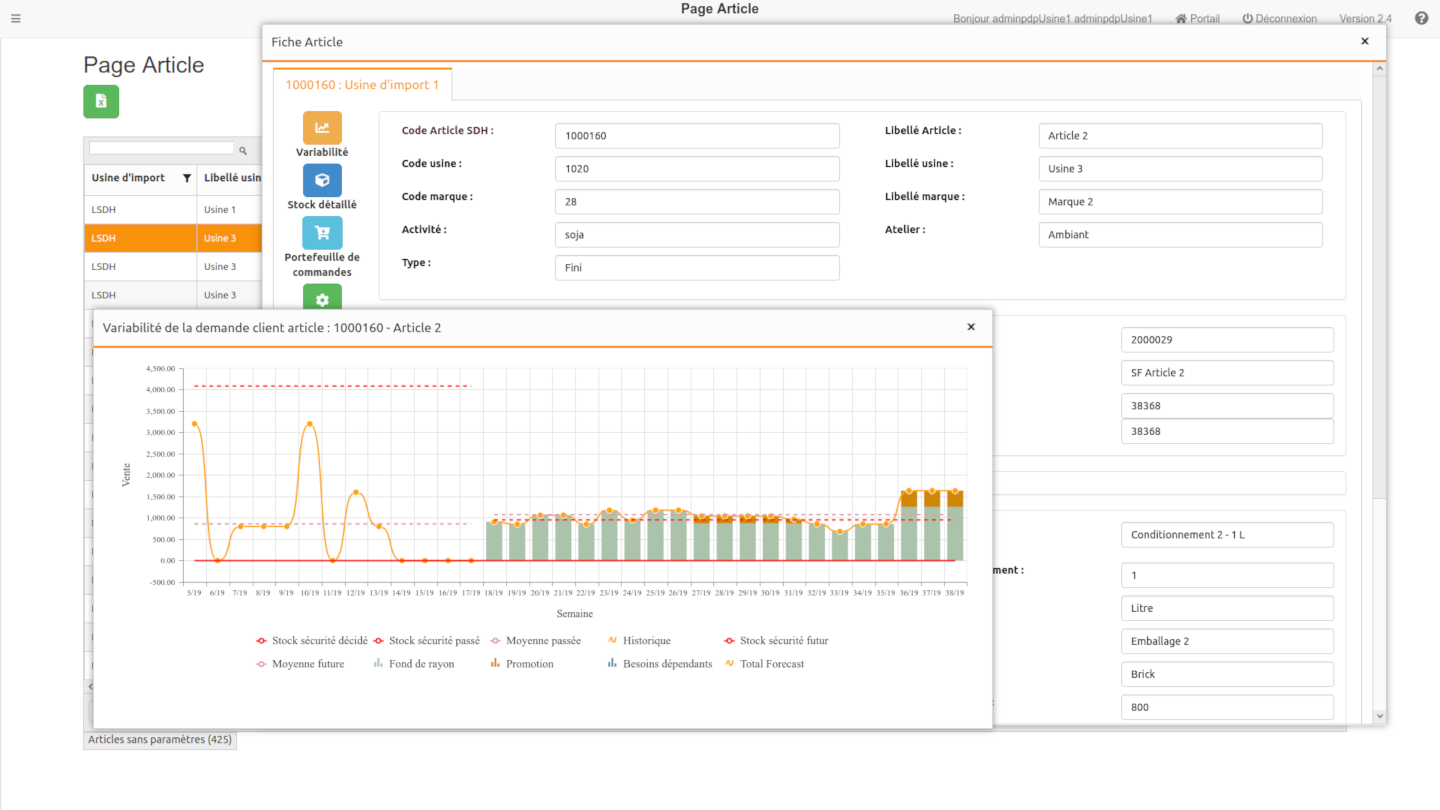Toggle Fond de rayon legend series
The height and width of the screenshot is (810, 1440).
point(413,663)
